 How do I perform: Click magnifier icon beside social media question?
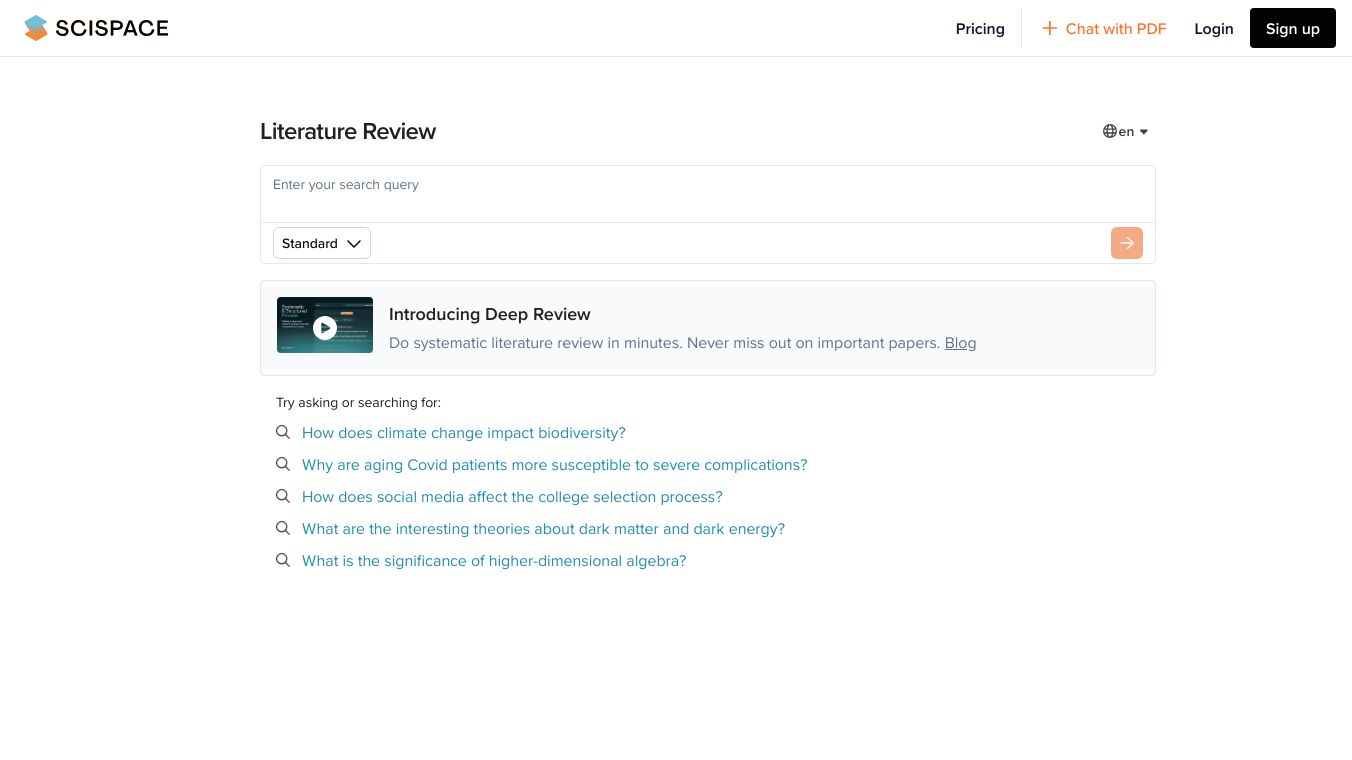coord(283,497)
